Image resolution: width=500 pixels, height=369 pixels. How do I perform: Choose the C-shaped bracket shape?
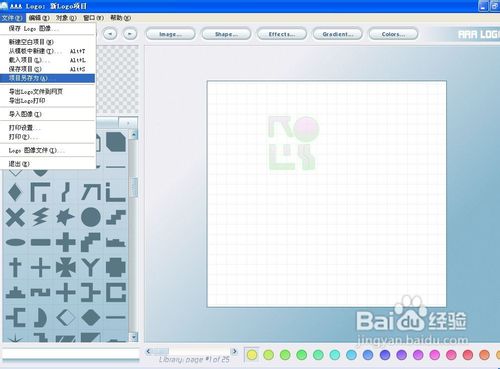point(116,292)
